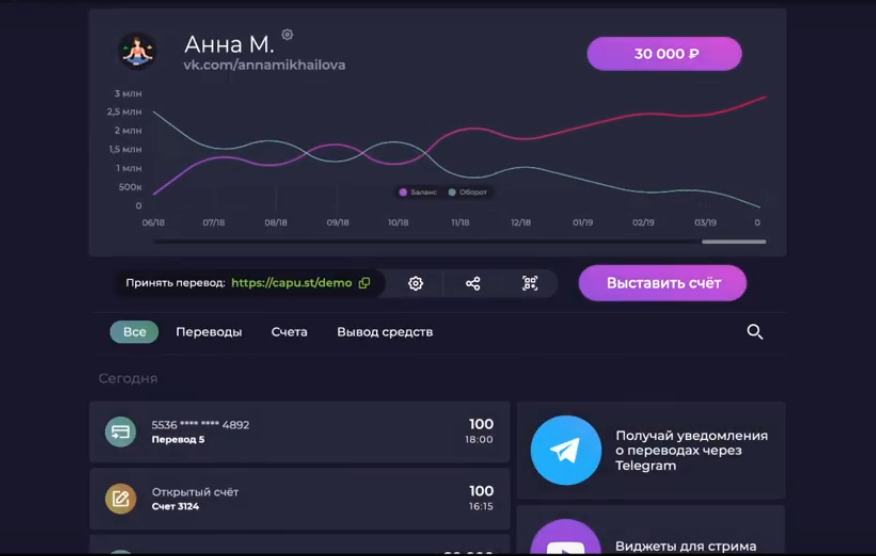Open vk.com/annamikhailova profile link

(x=264, y=65)
